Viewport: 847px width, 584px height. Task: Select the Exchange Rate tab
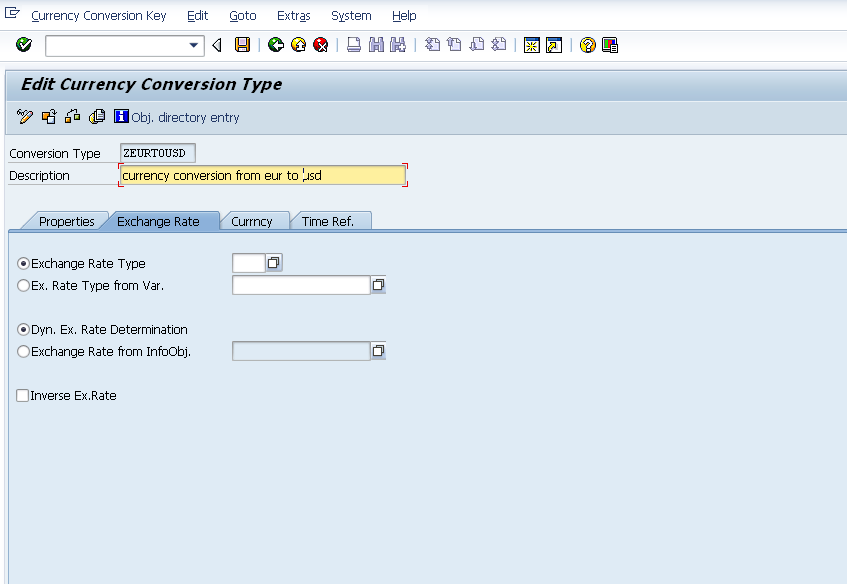[158, 221]
